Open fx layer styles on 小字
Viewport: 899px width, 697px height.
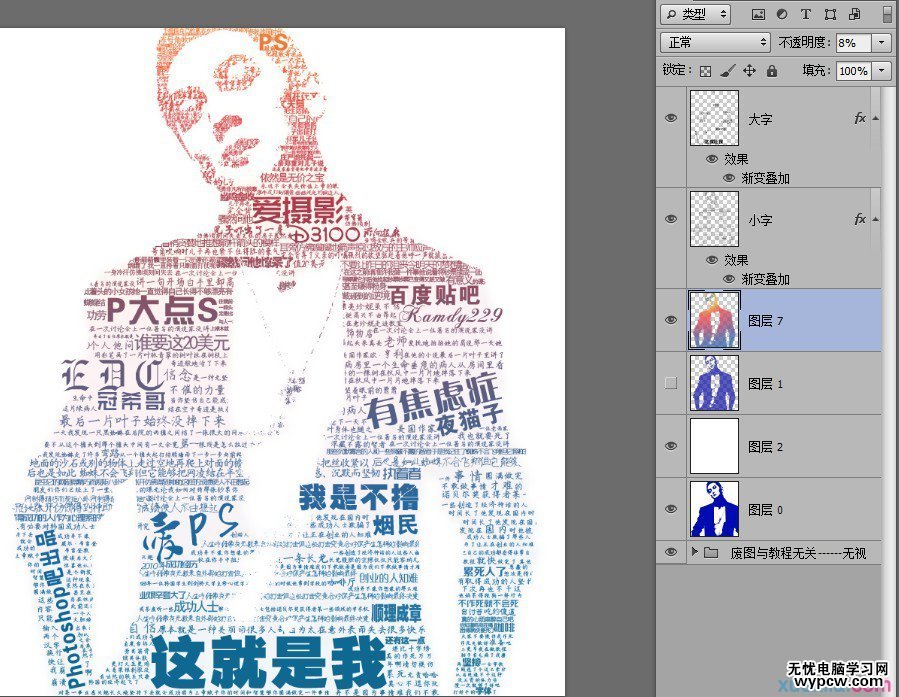[860, 219]
